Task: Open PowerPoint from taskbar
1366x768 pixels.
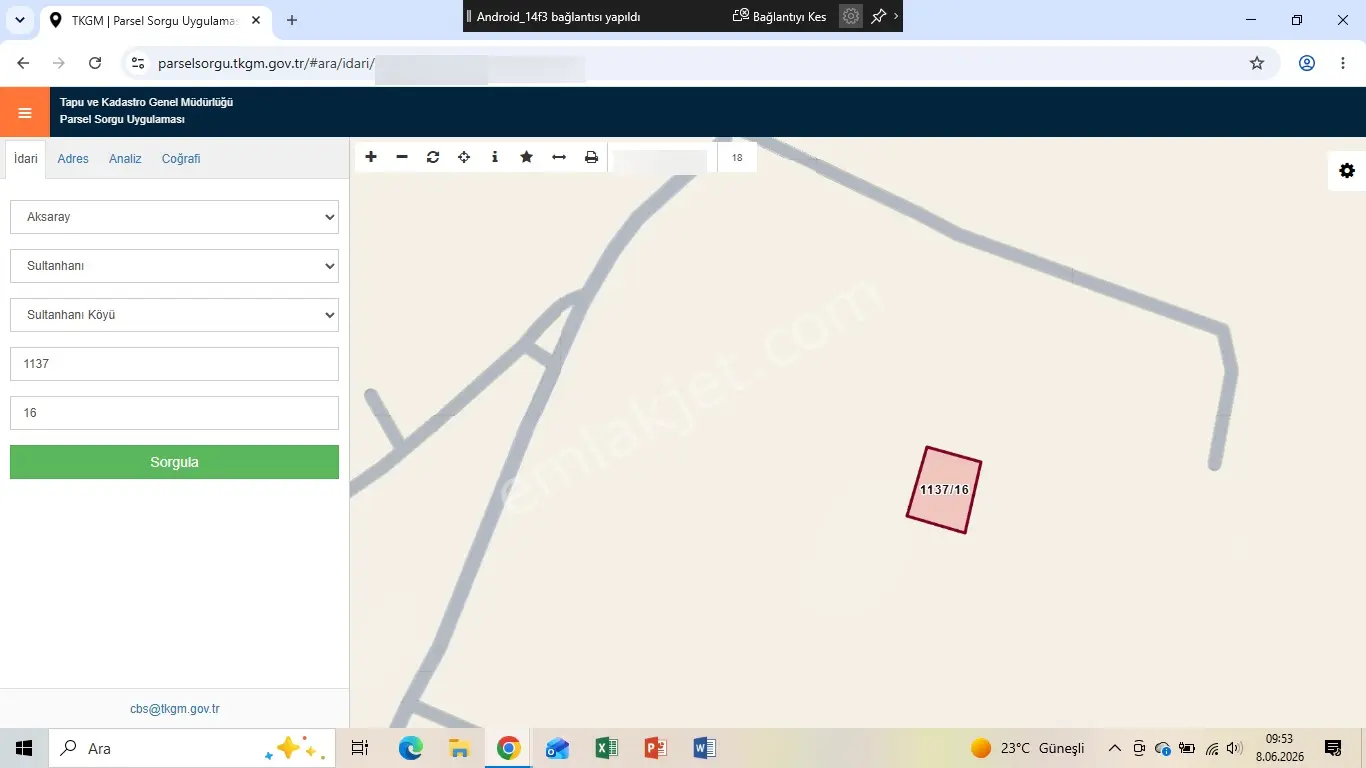Action: click(x=655, y=748)
